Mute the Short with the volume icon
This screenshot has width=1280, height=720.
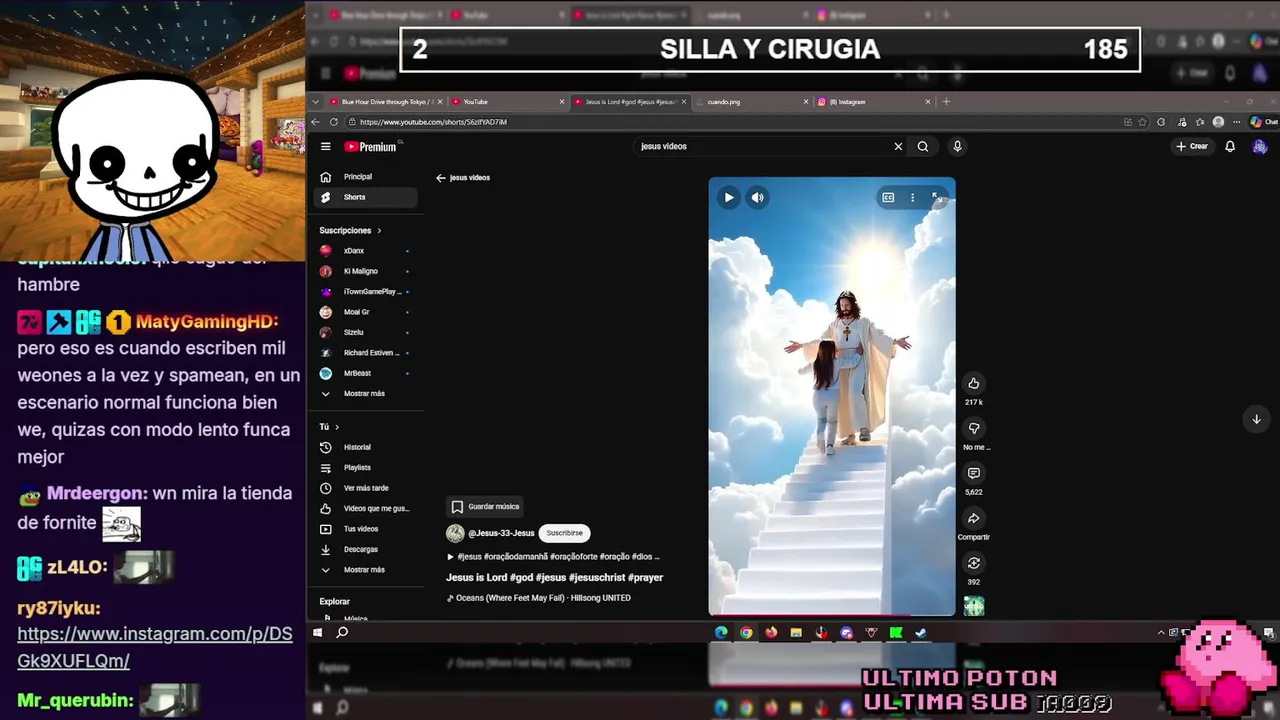coord(758,198)
